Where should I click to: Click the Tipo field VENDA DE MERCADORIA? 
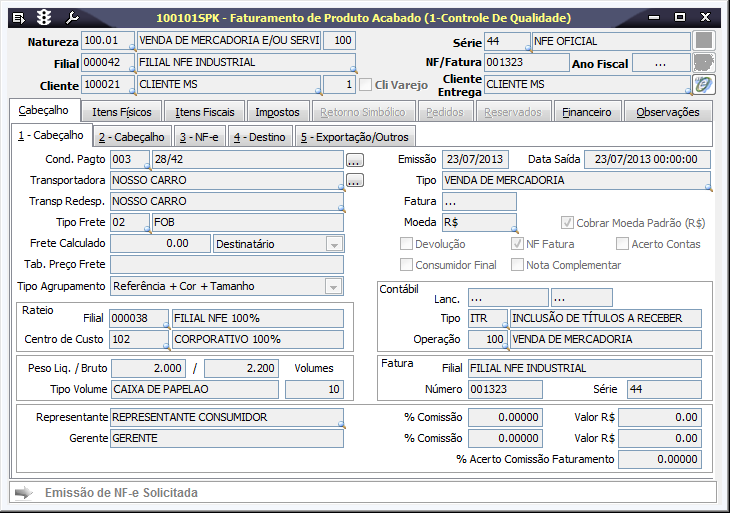click(576, 181)
